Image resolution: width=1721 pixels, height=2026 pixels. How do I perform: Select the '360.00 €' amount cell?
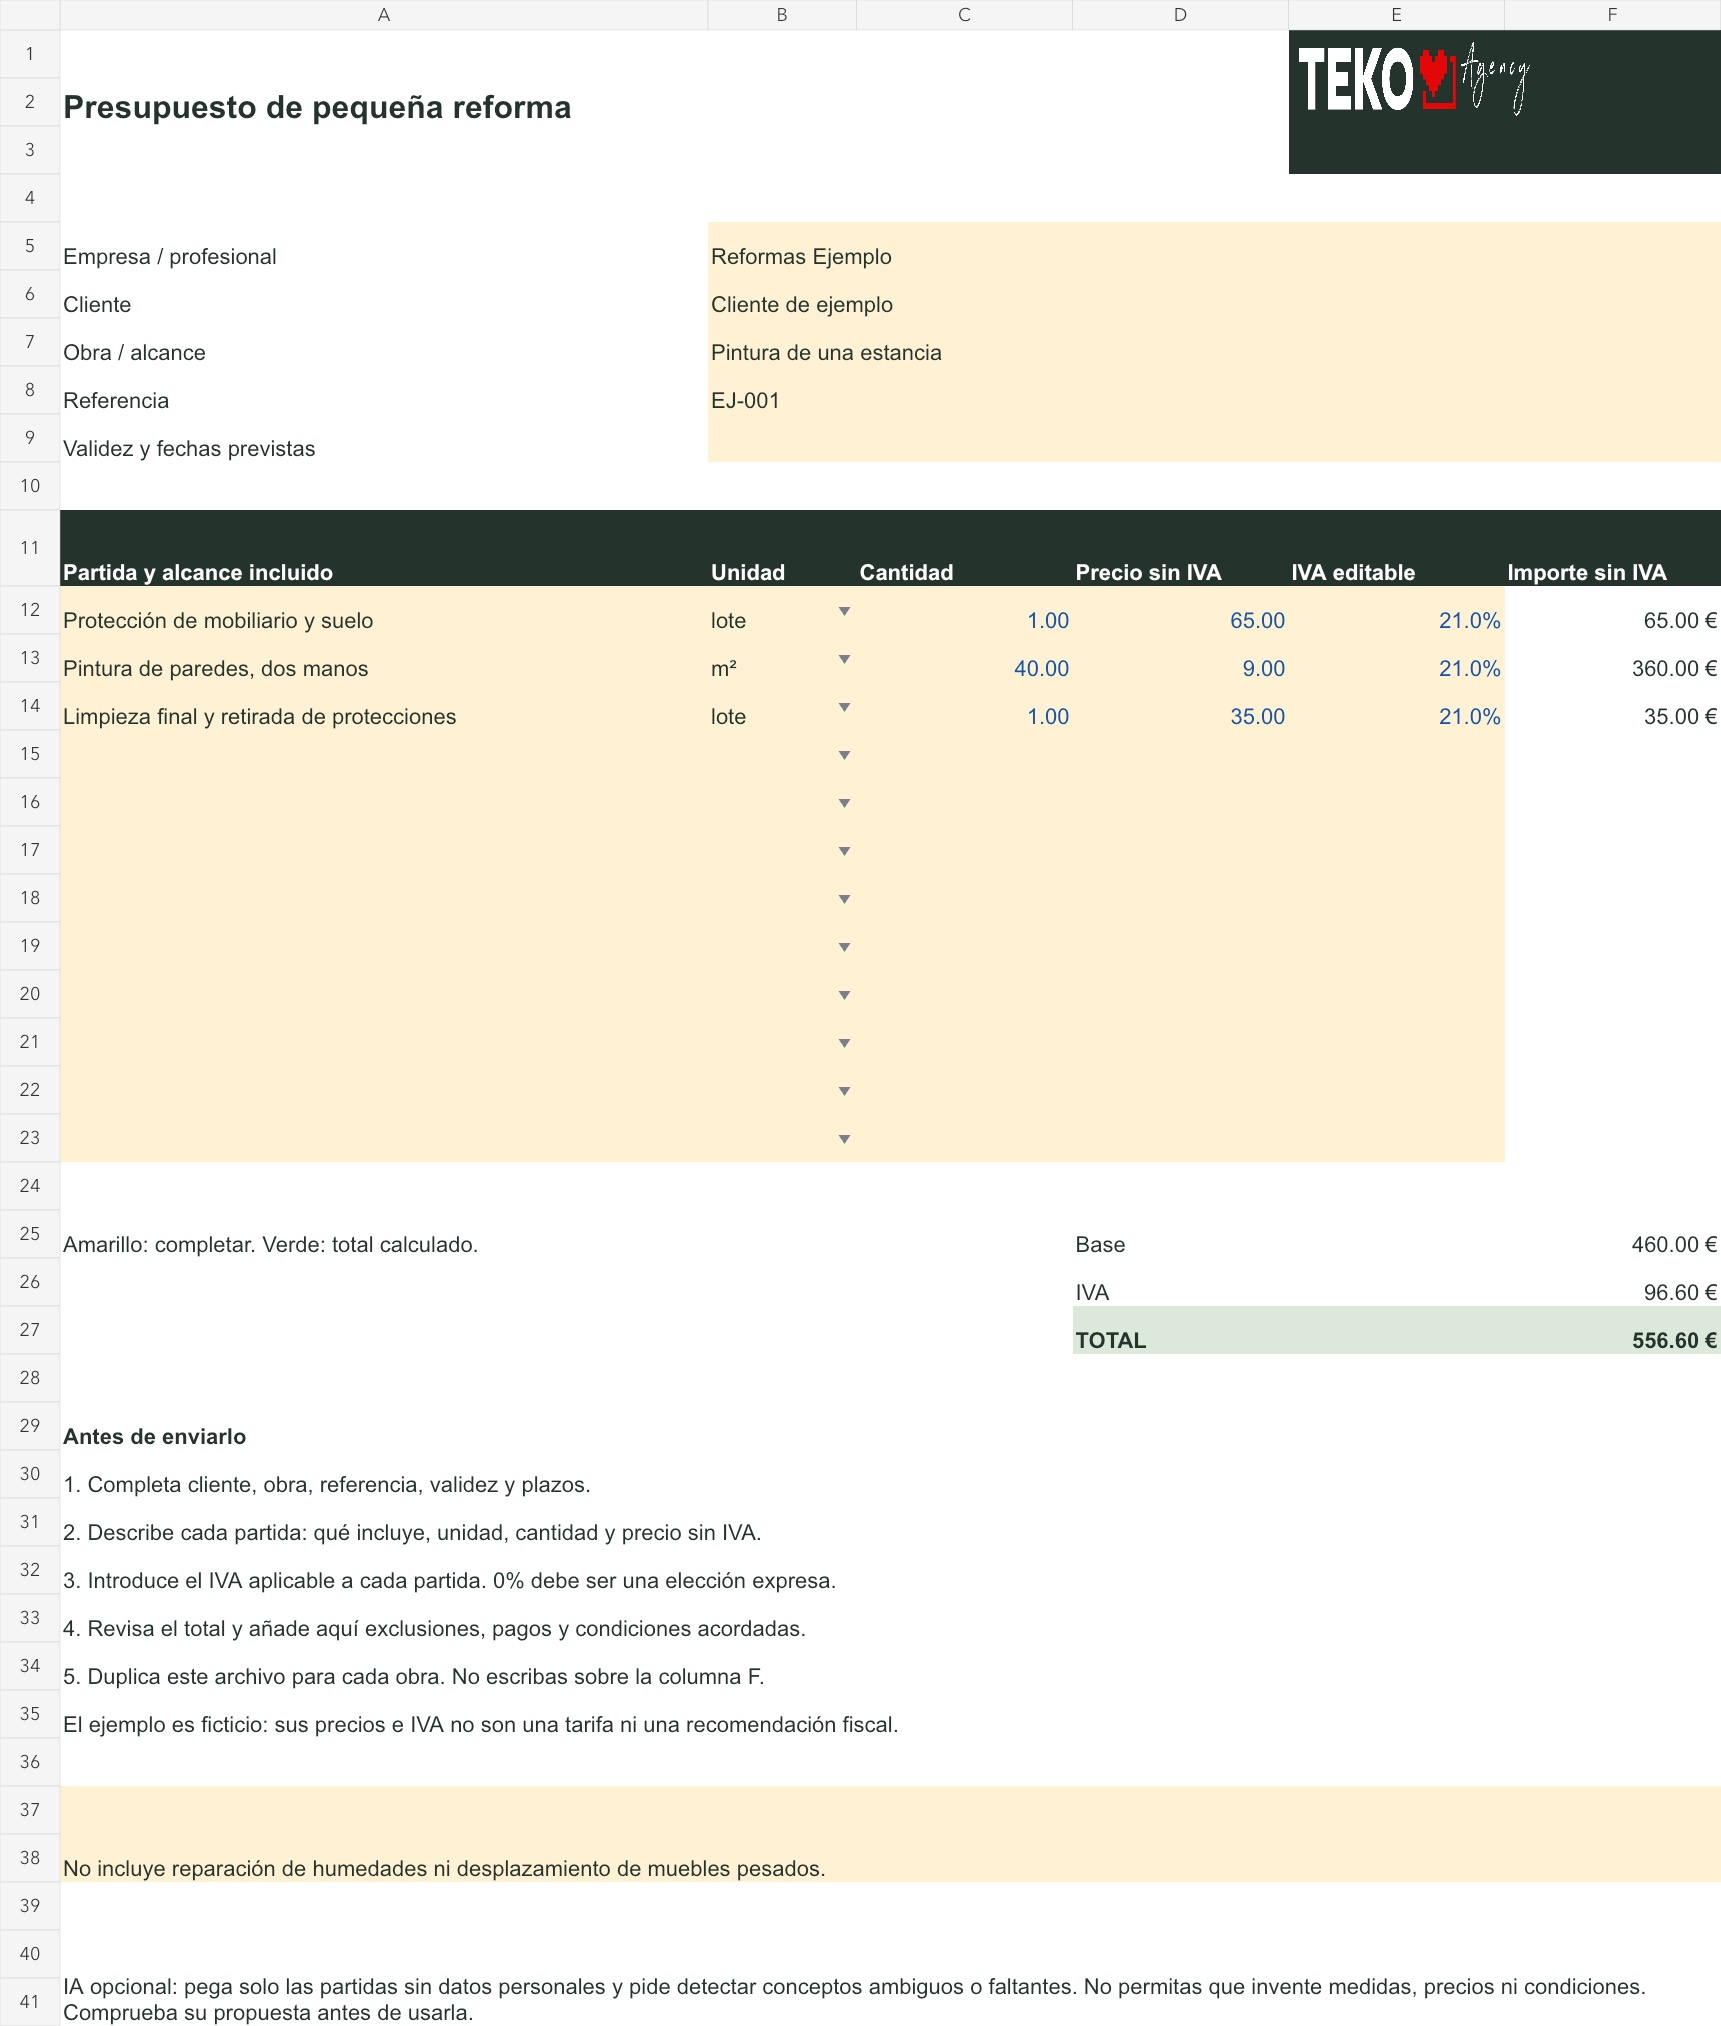1612,658
